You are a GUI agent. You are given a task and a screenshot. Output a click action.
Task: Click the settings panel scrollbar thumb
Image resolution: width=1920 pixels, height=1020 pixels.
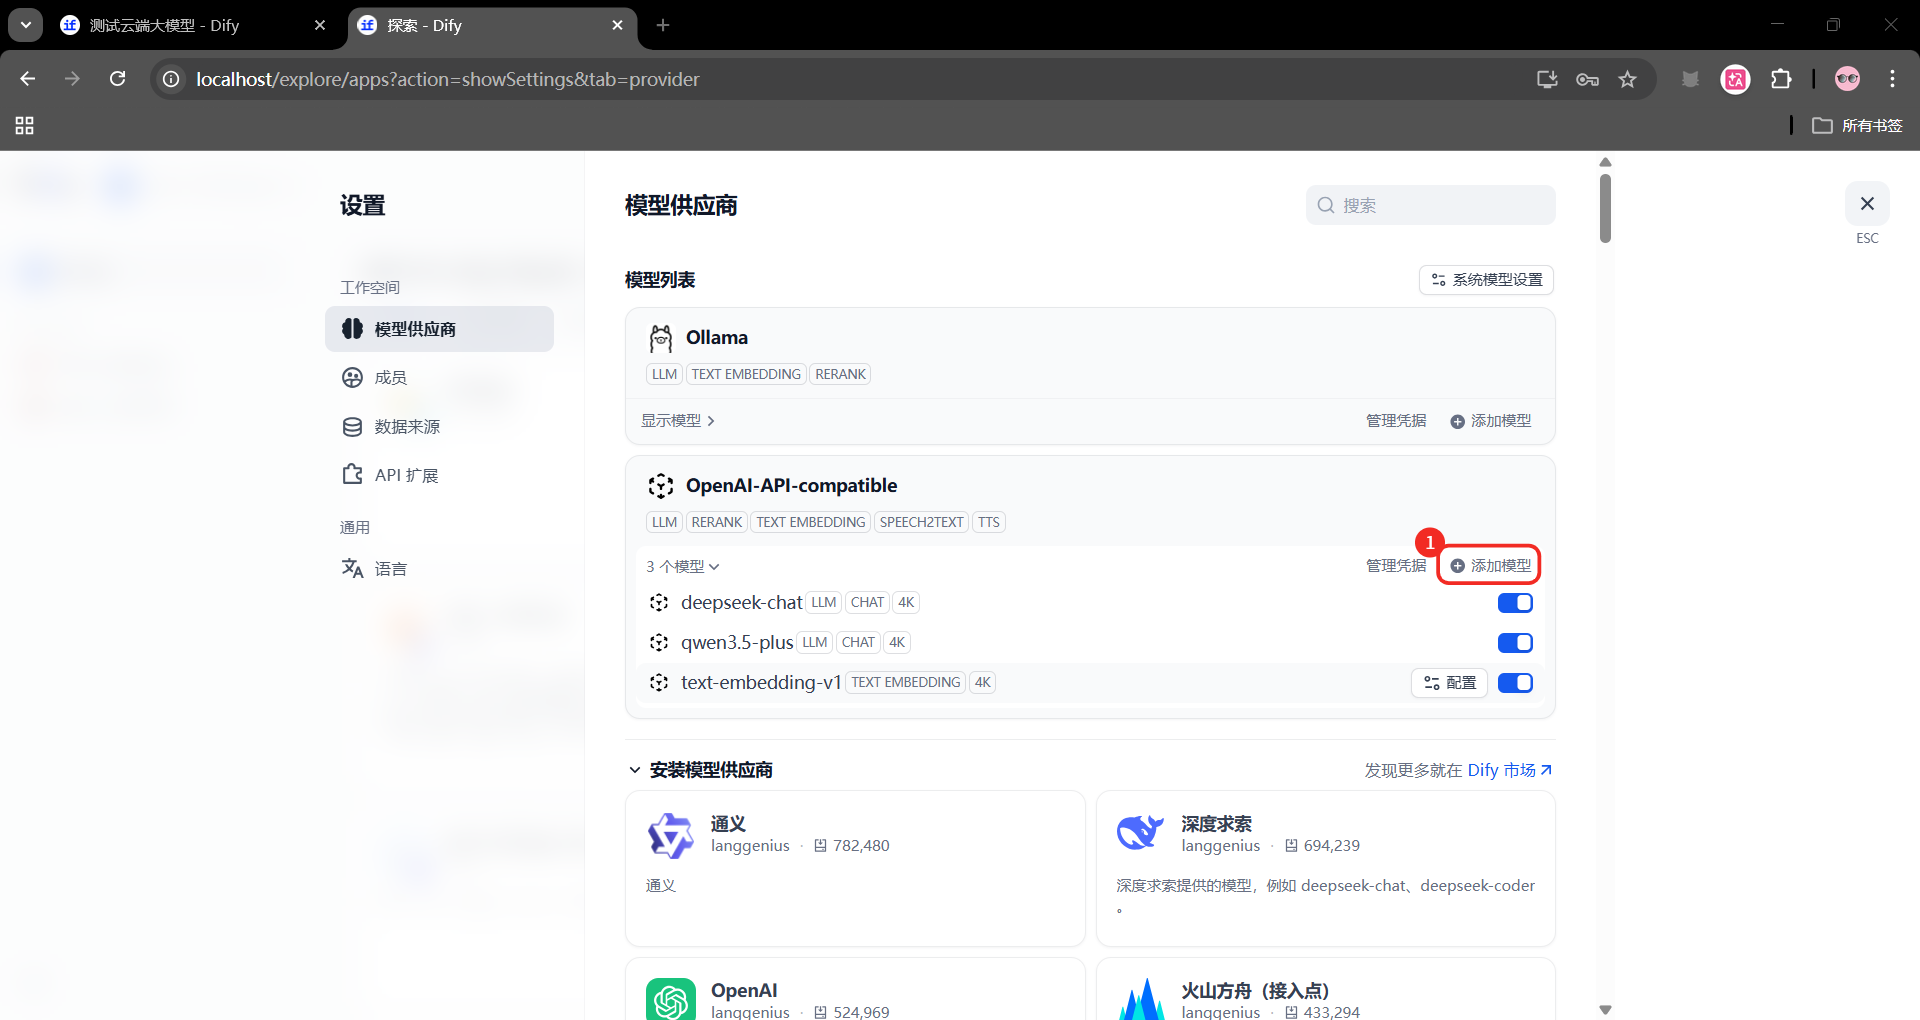pos(1605,208)
